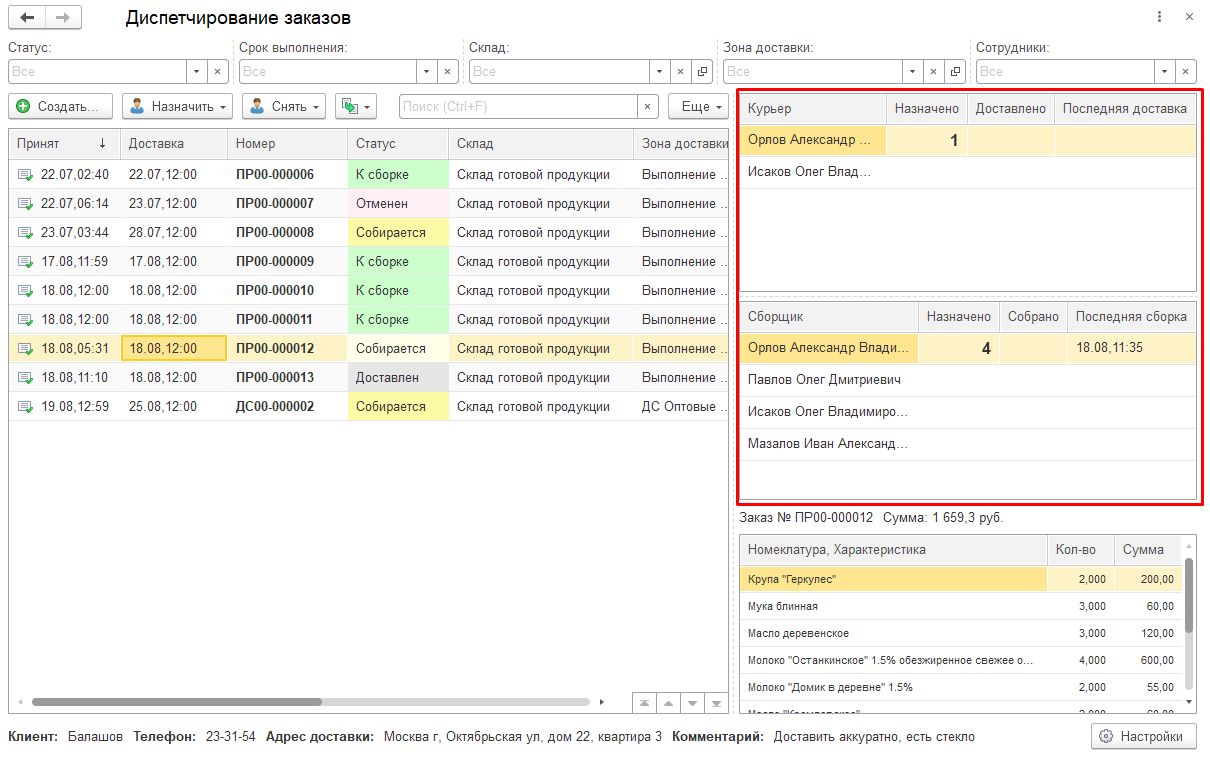Image resolution: width=1210 pixels, height=759 pixels.
Task: Select item Масло деревенское
Action: (960, 633)
